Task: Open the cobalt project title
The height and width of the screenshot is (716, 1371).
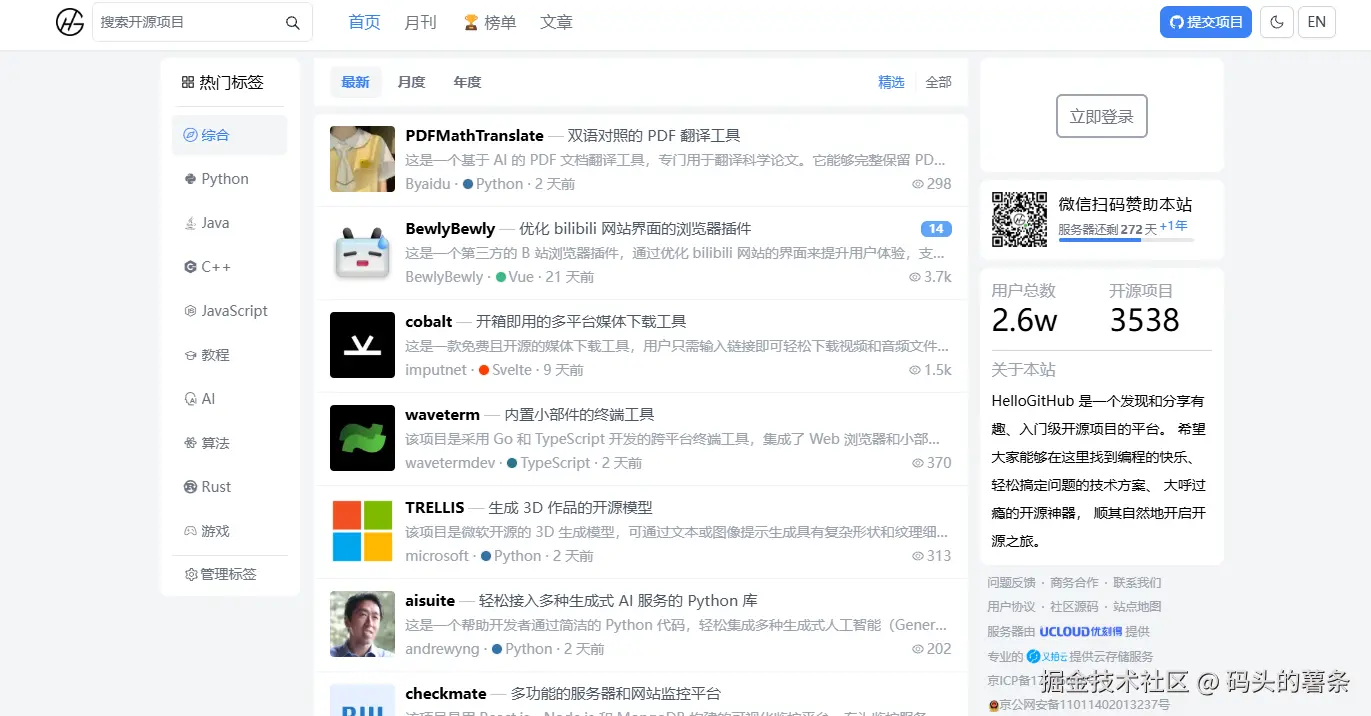Action: [x=429, y=322]
